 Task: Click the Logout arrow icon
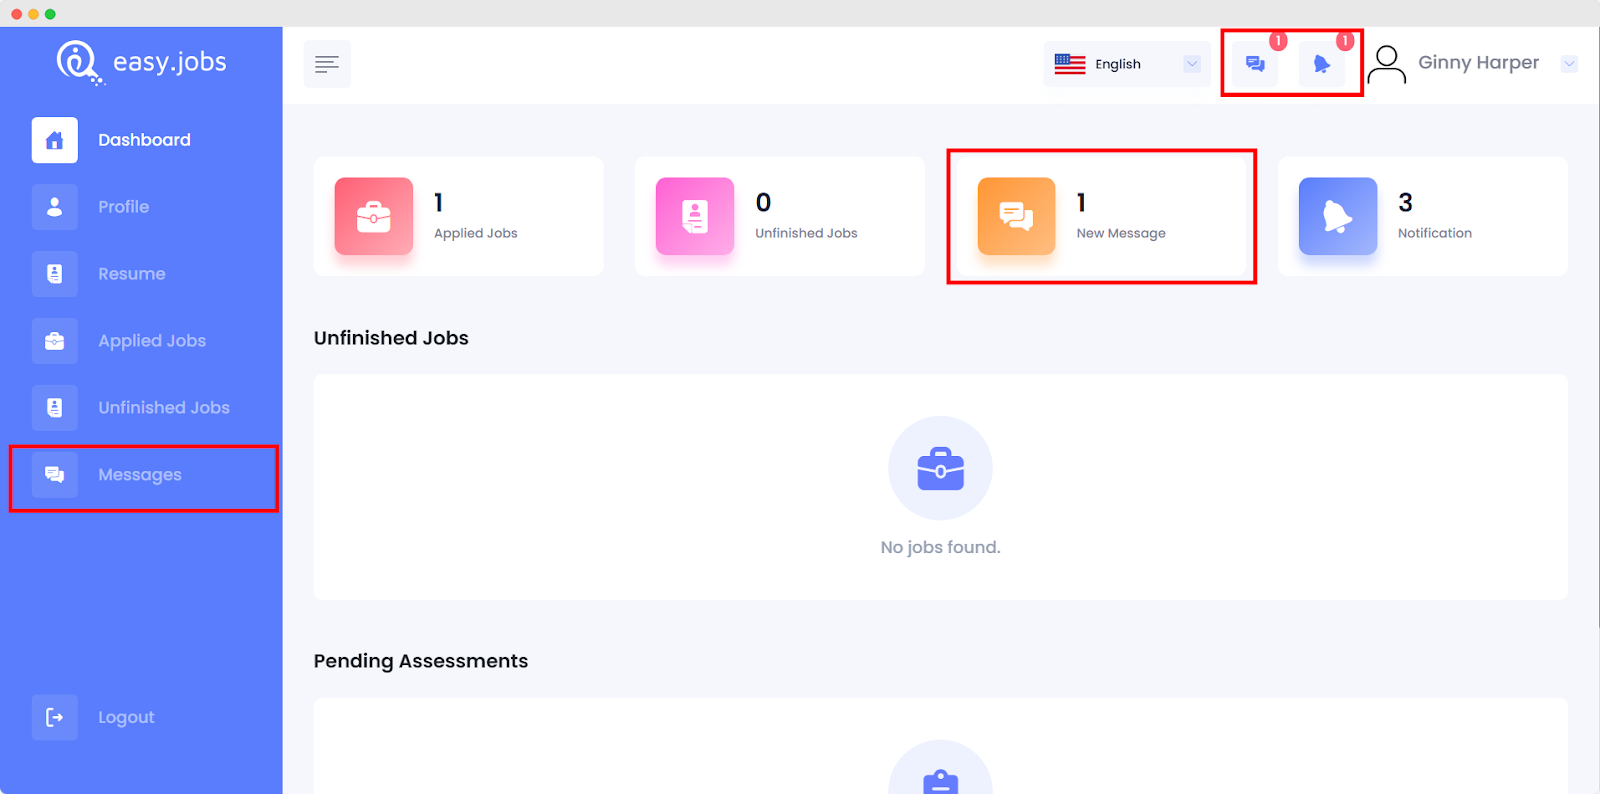55,717
